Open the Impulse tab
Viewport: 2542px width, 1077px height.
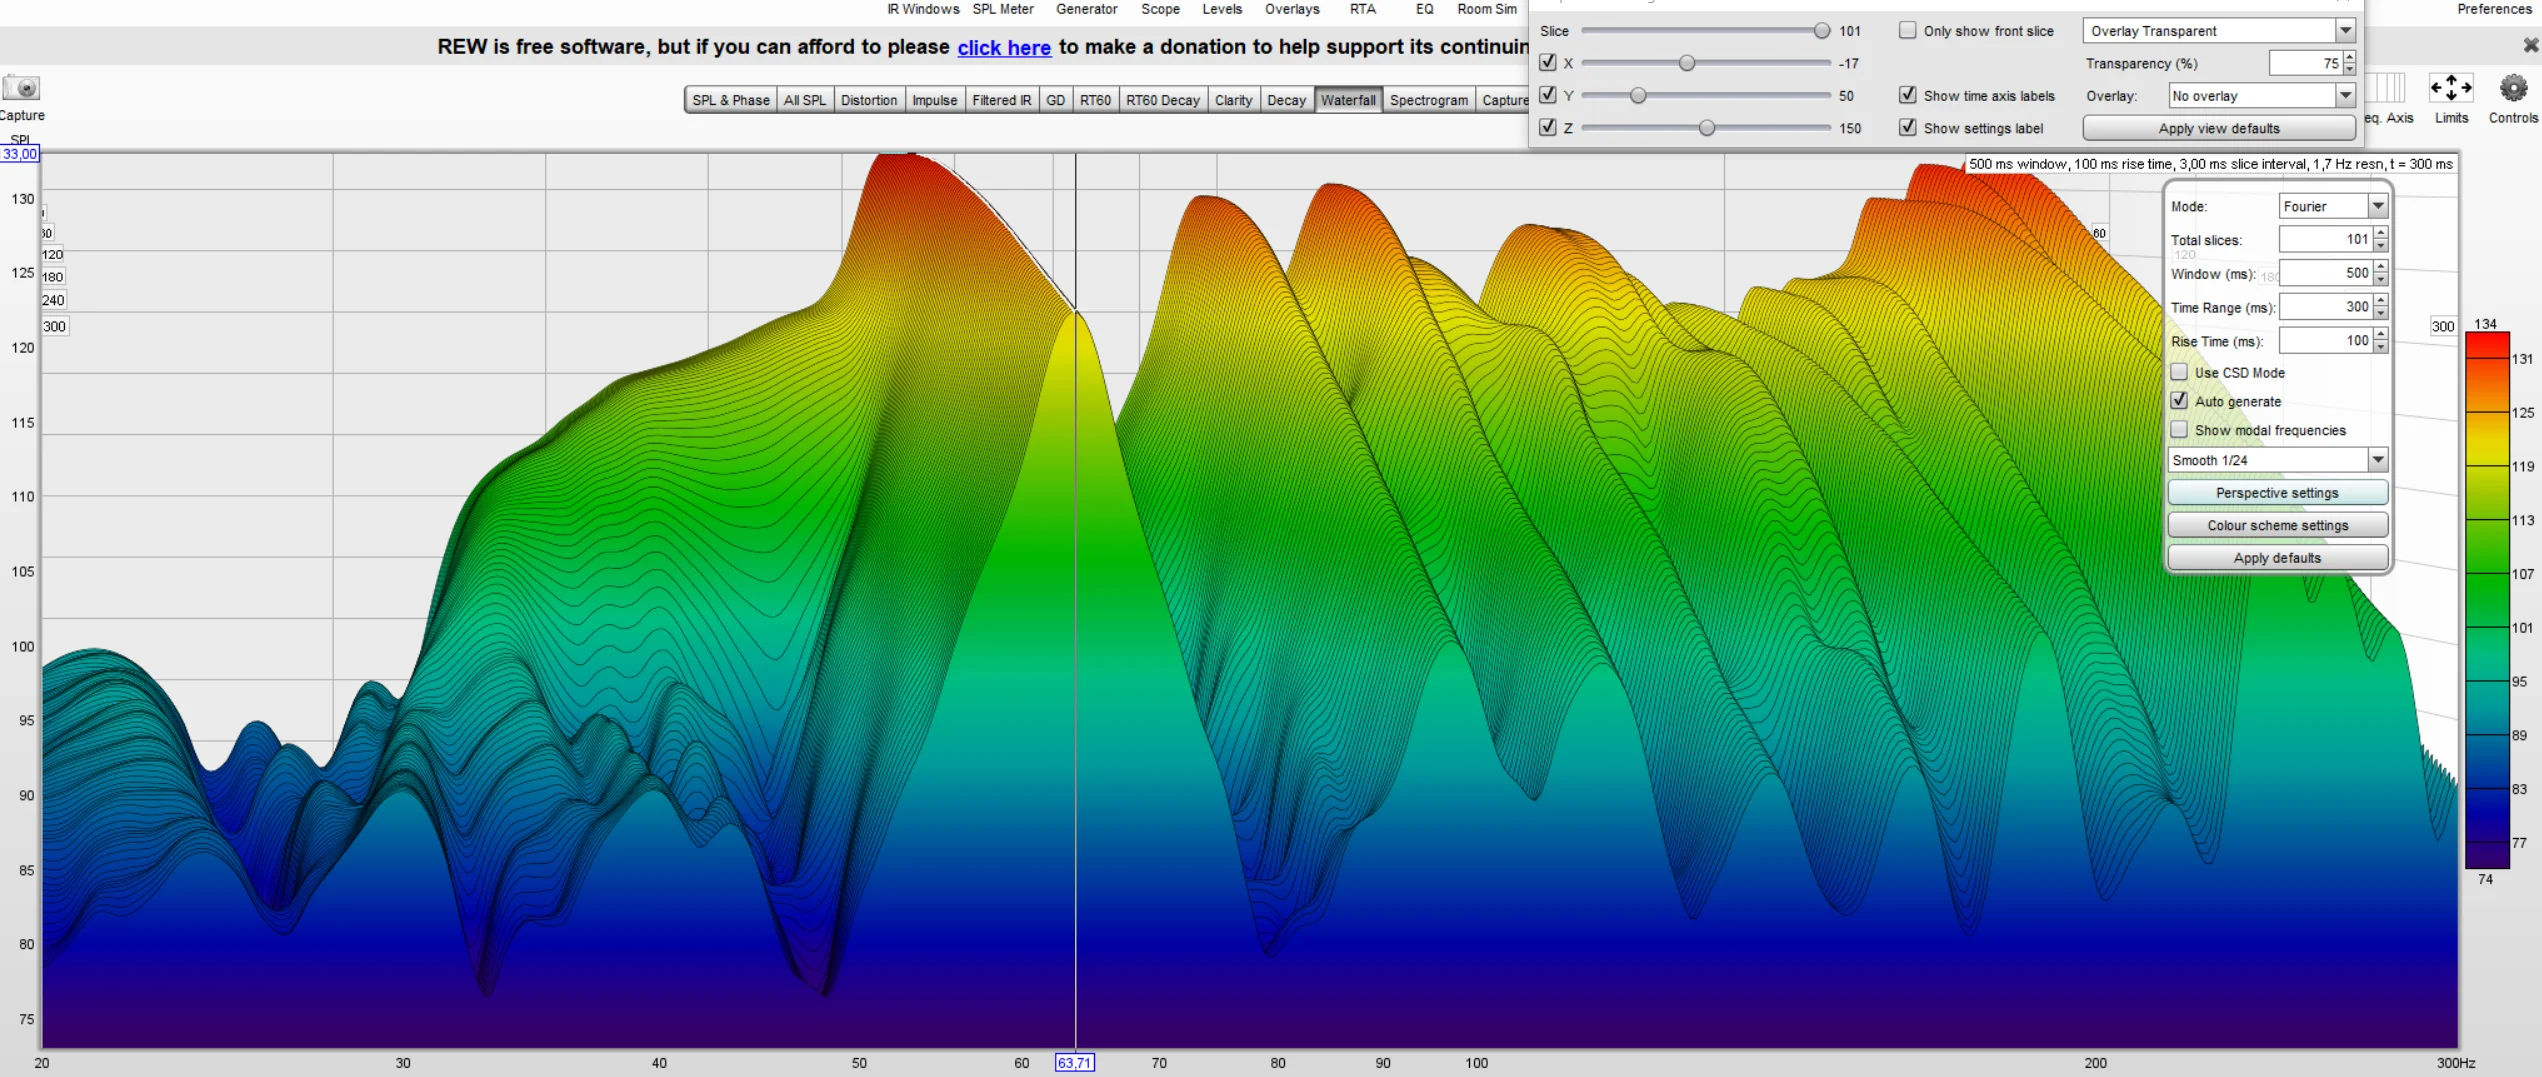(935, 100)
